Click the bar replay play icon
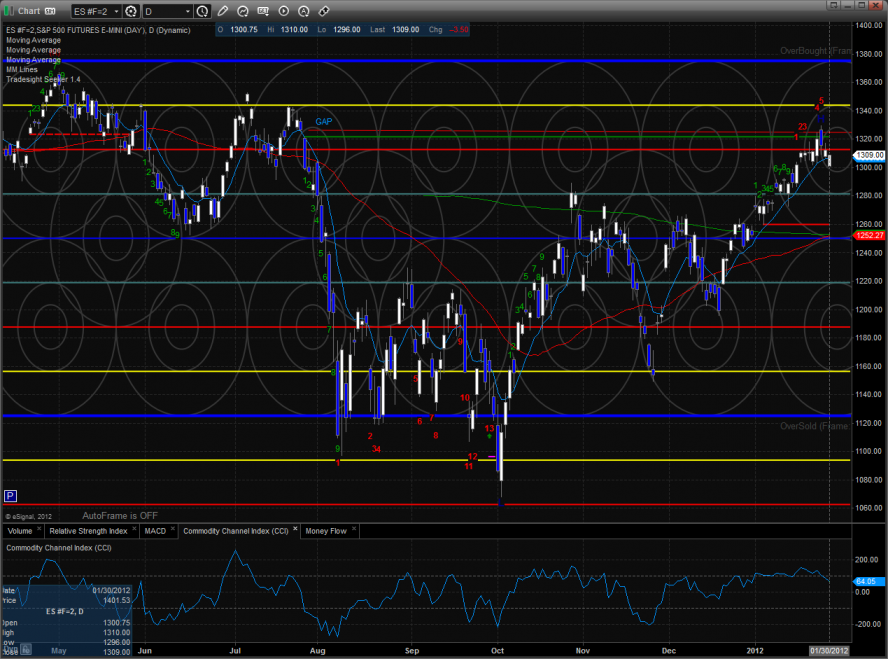The height and width of the screenshot is (659, 888). [x=284, y=11]
